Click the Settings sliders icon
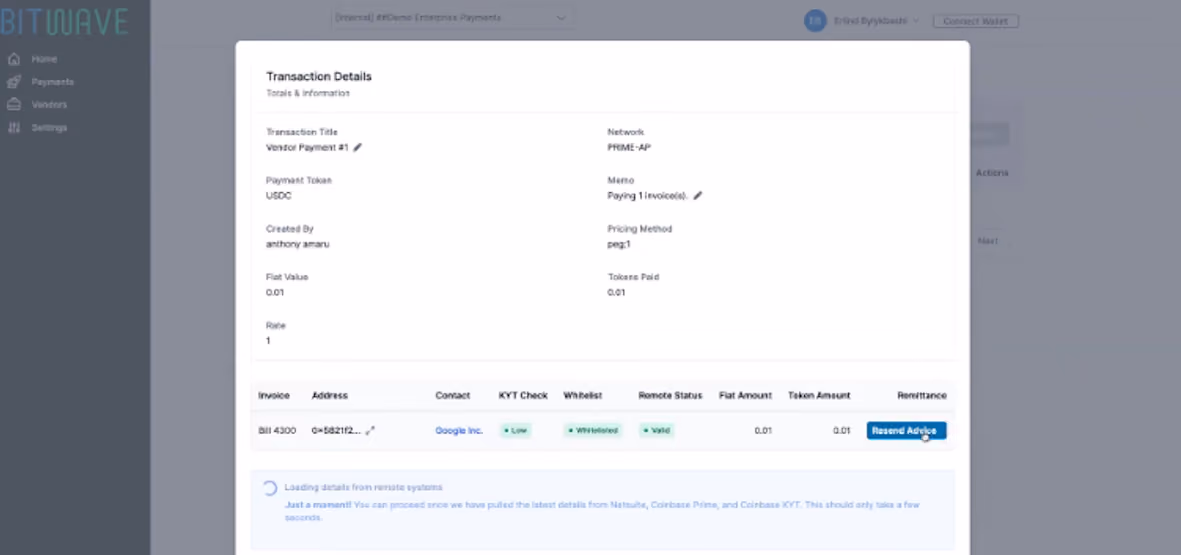The image size is (1181, 555). (x=14, y=127)
